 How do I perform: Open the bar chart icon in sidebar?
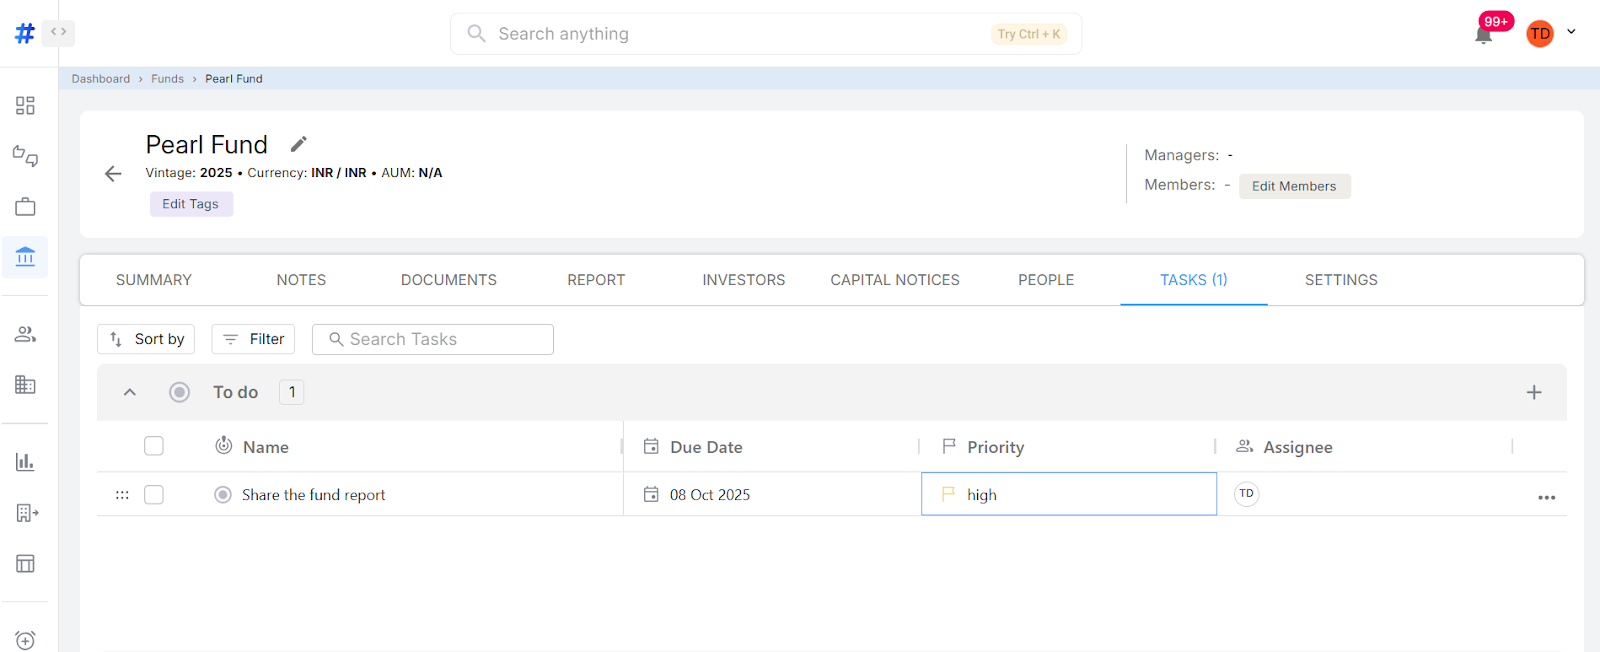pyautogui.click(x=25, y=462)
